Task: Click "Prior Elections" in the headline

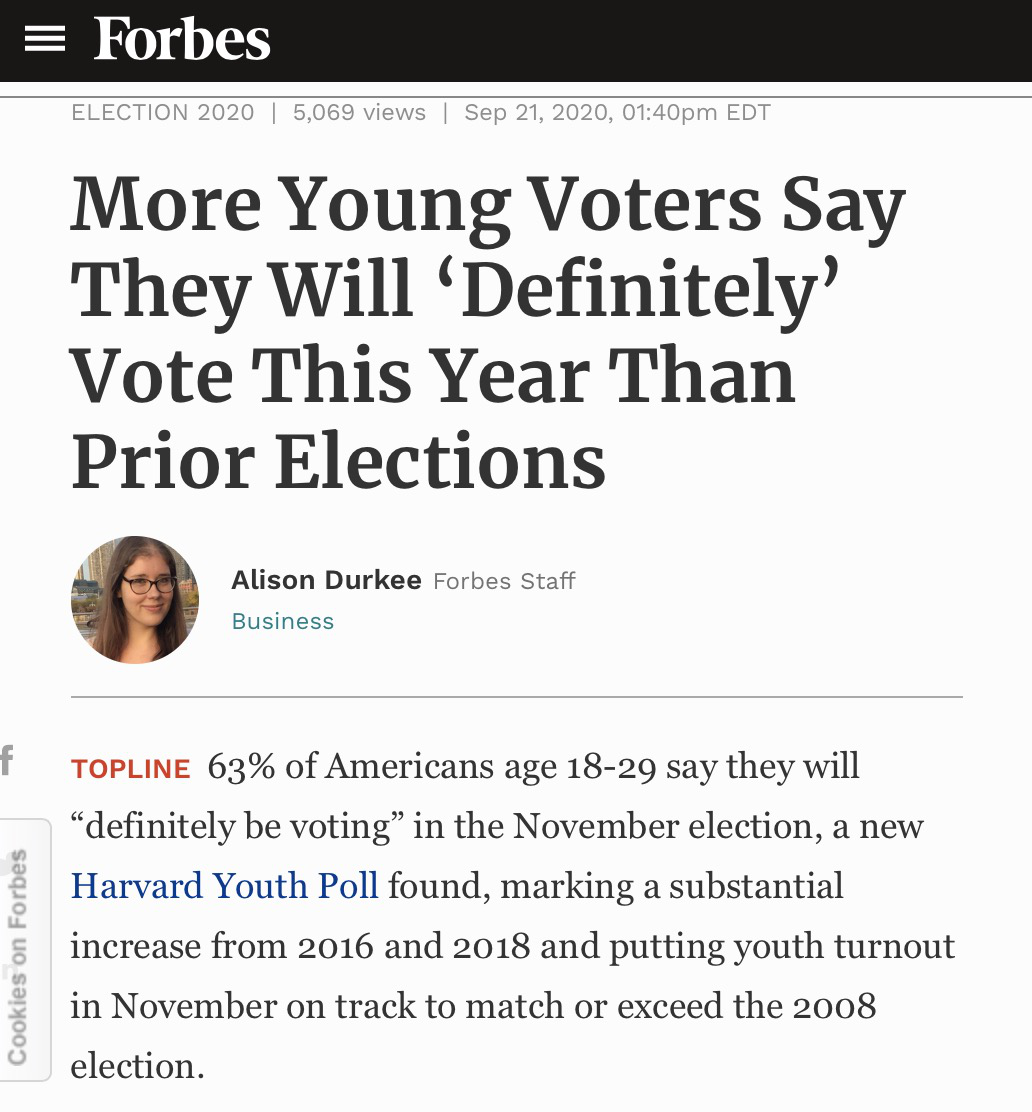Action: [338, 462]
